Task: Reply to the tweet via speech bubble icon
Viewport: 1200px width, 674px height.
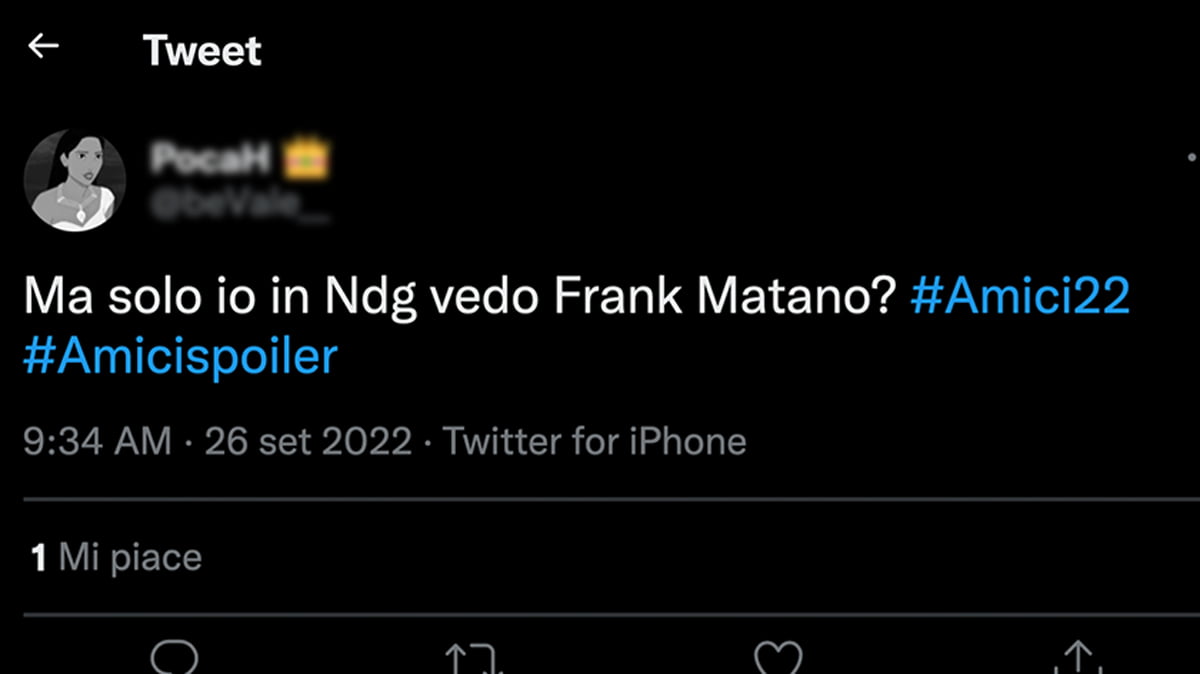Action: pyautogui.click(x=174, y=657)
